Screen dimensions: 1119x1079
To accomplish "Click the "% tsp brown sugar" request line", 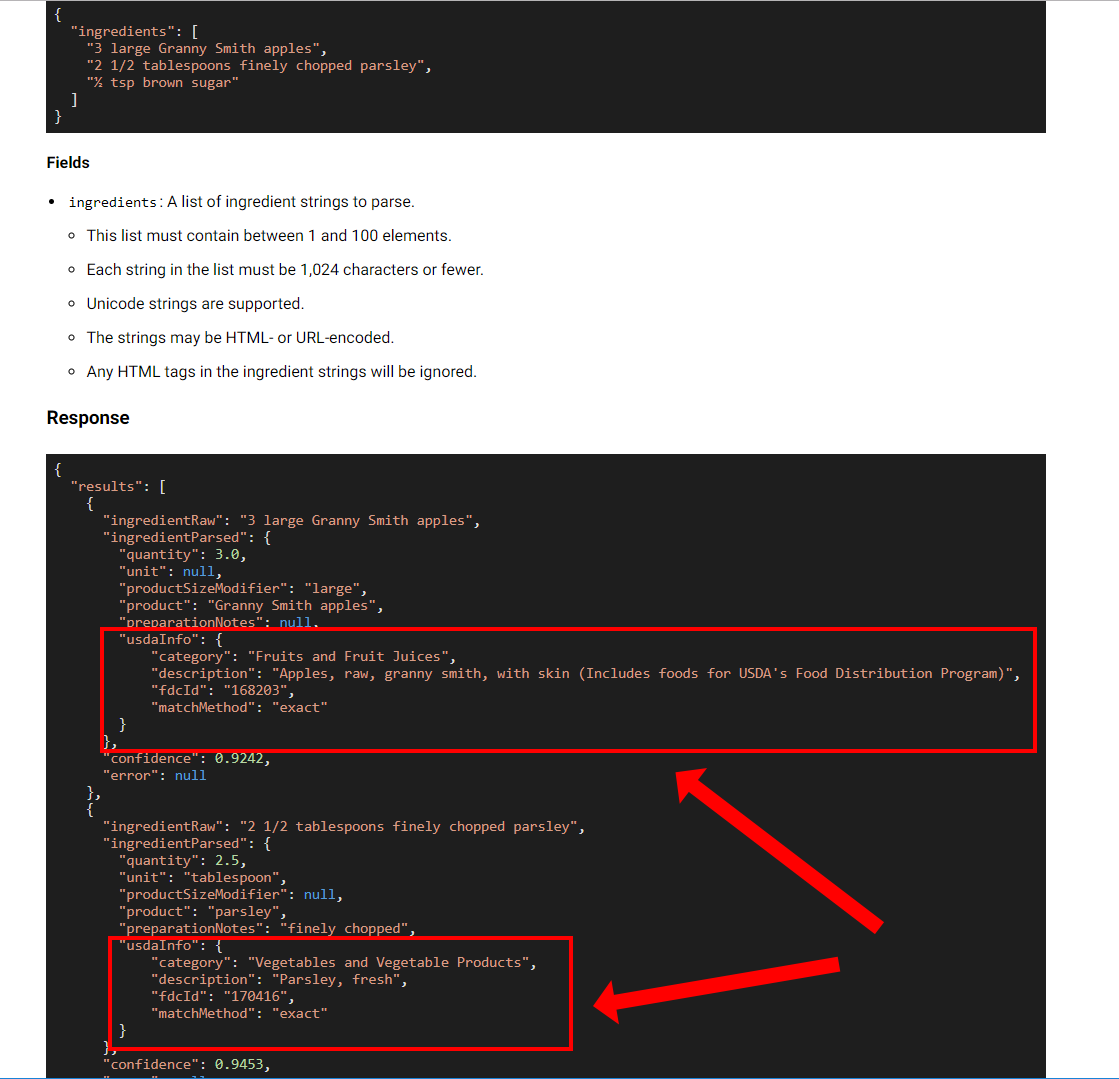I will [x=163, y=83].
